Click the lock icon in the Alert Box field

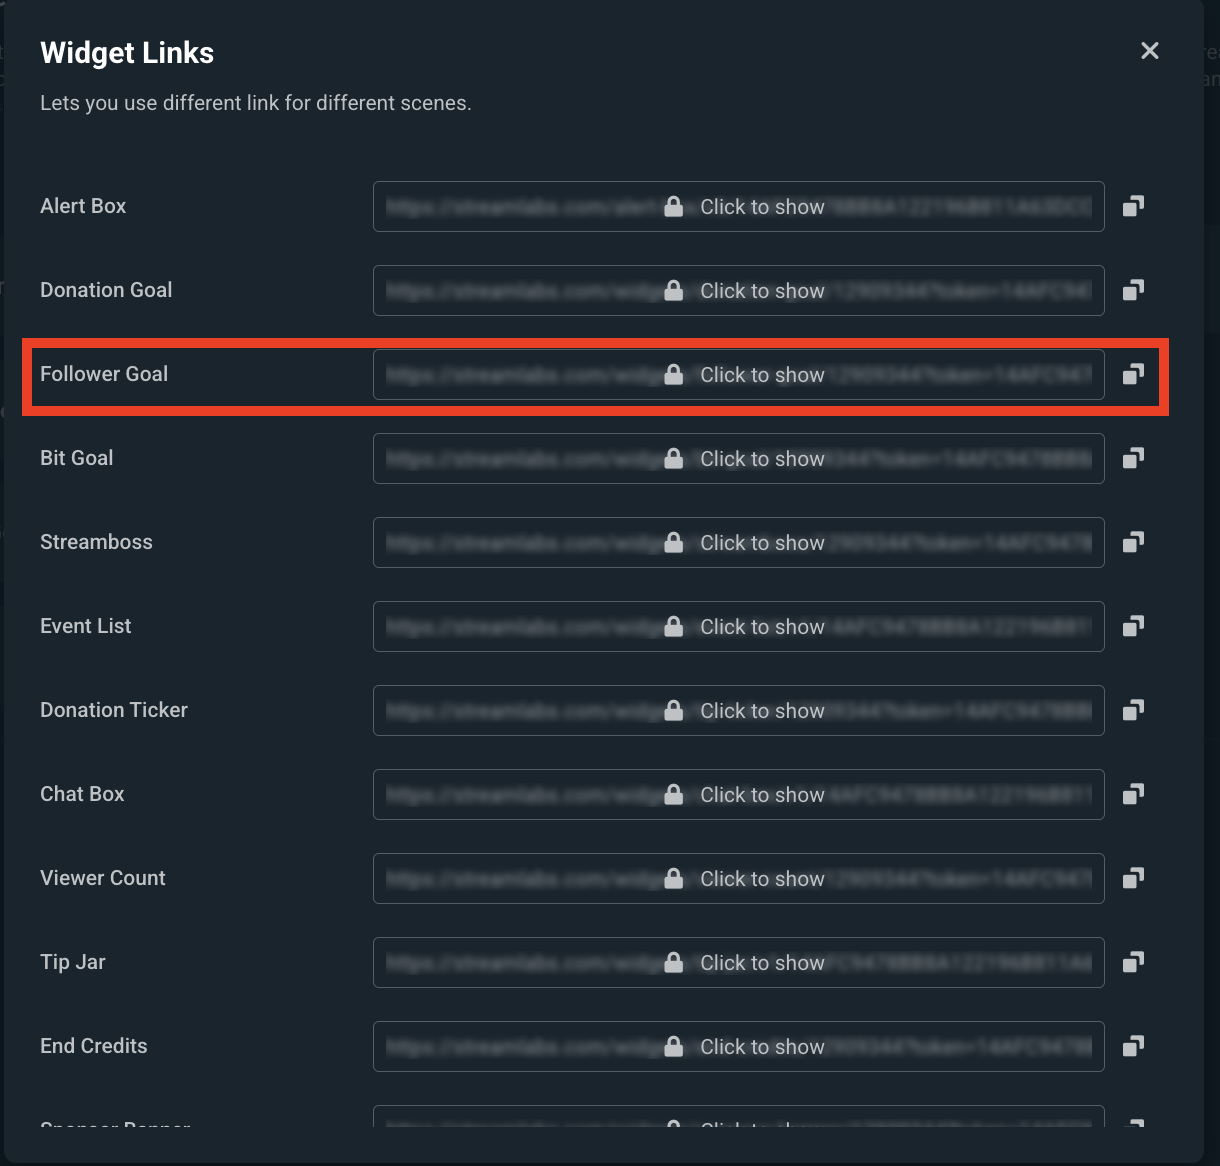click(673, 206)
